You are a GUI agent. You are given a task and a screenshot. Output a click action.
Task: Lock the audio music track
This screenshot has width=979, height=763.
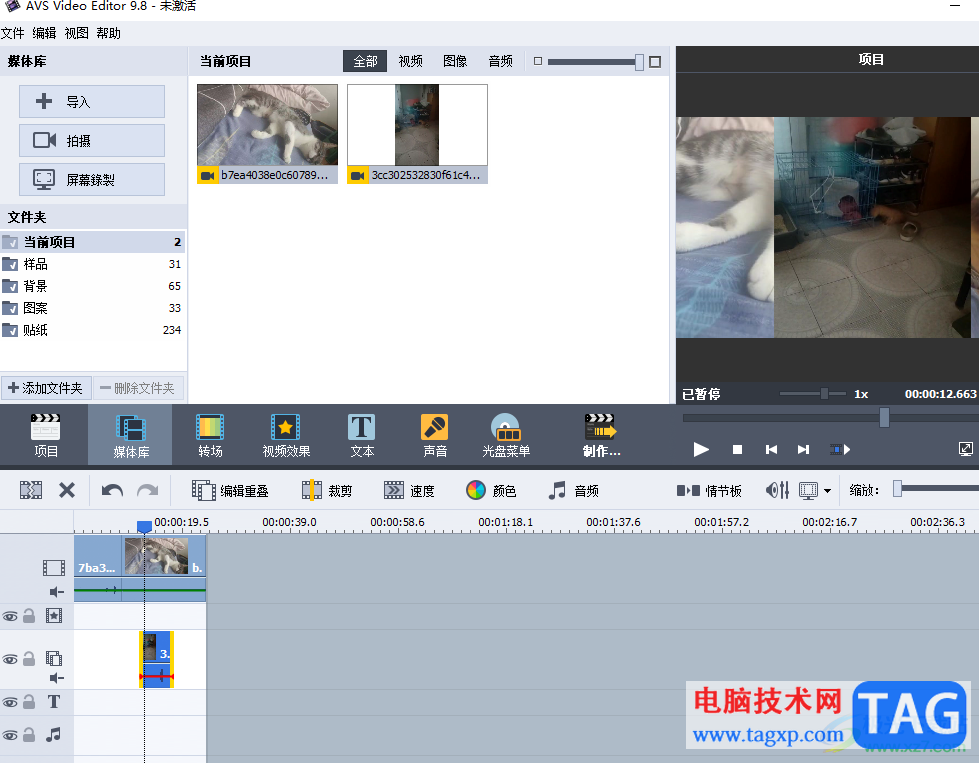pos(29,734)
